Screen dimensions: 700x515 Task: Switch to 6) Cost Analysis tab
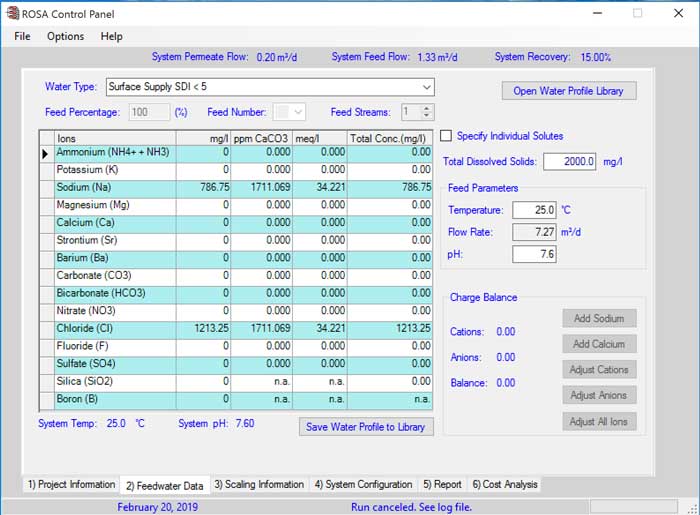(x=505, y=485)
